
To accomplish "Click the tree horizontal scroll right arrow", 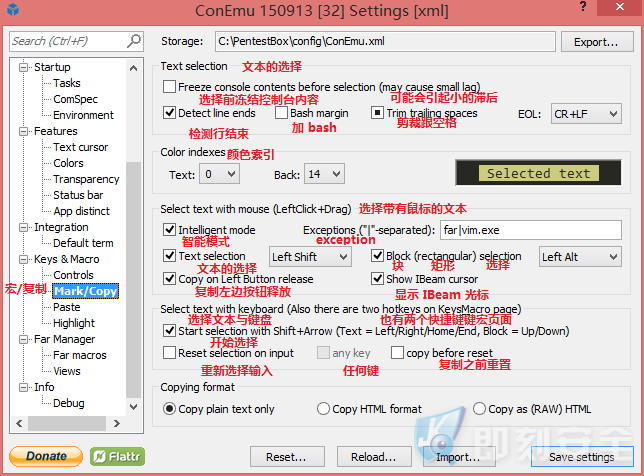I will [117, 423].
